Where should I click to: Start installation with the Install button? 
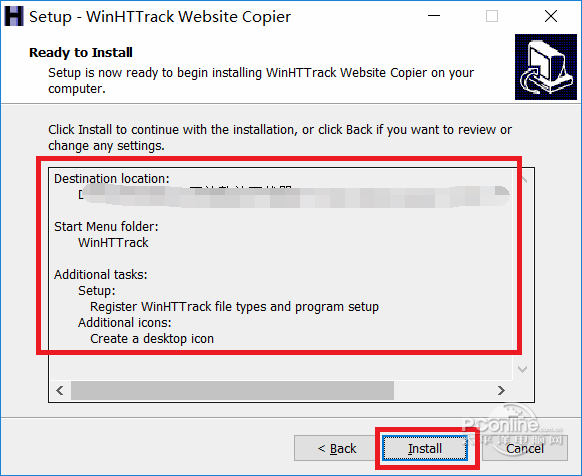coord(425,448)
